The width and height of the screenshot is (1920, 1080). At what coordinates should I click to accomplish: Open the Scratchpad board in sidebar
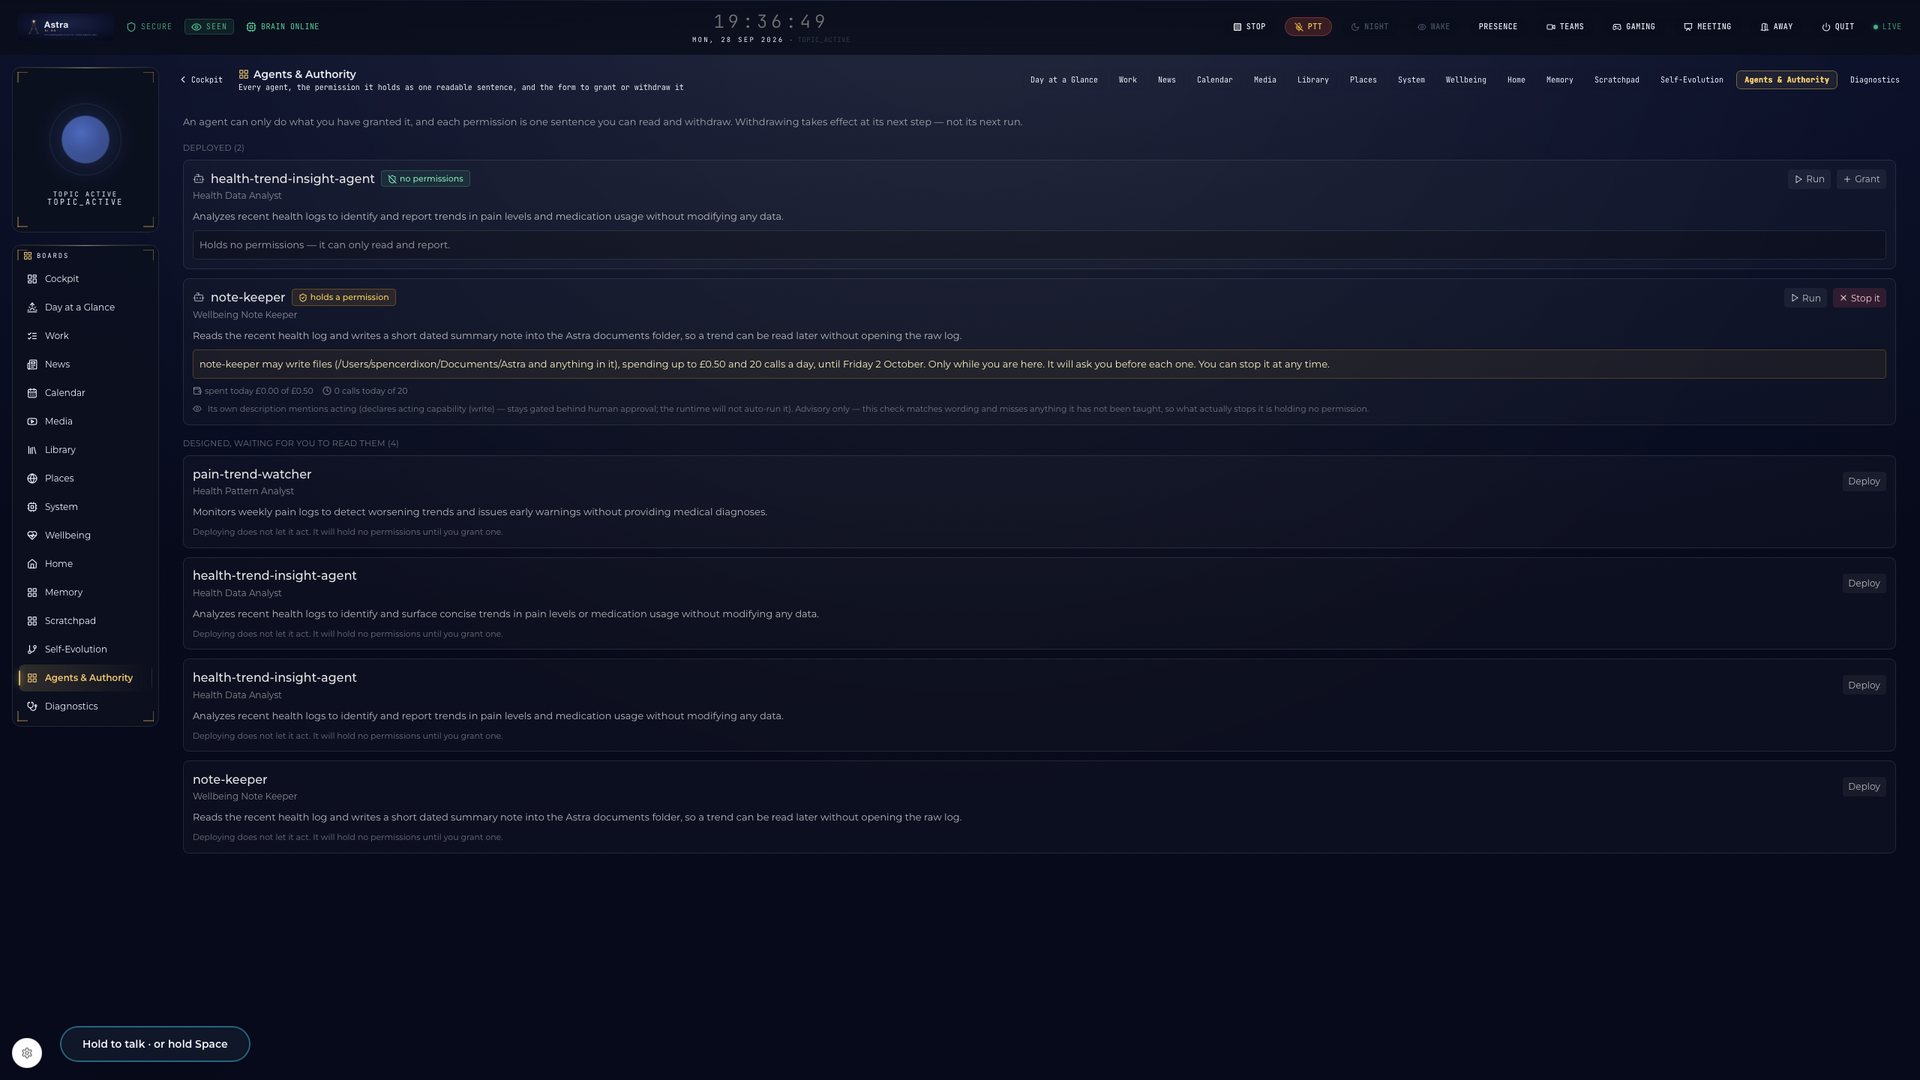[x=85, y=621]
